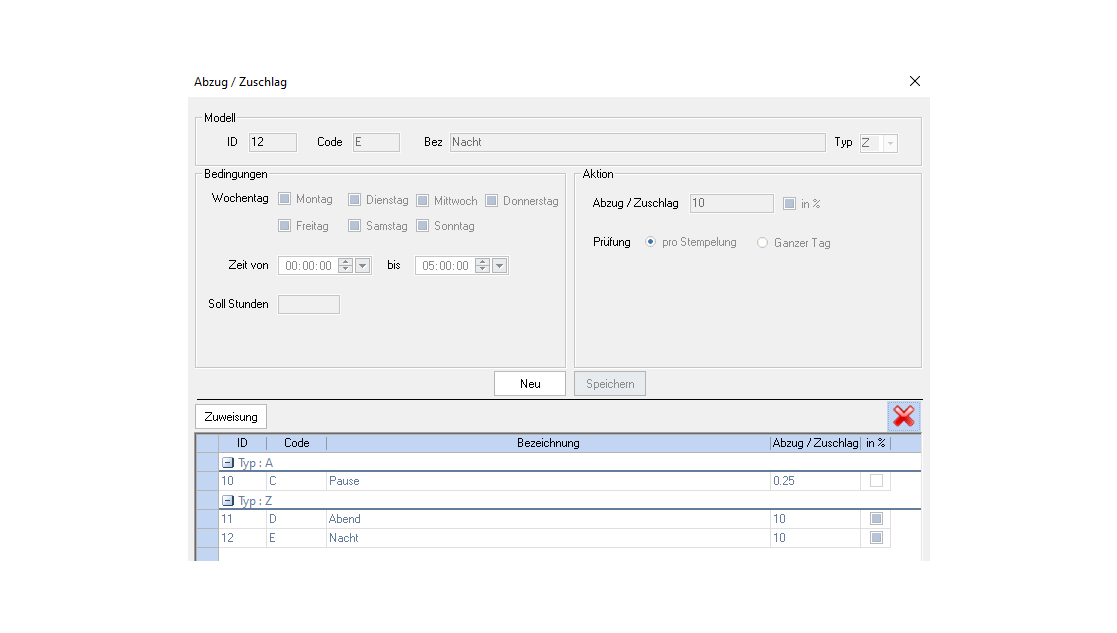This screenshot has height=633, width=1117.
Task: Select the Nacht row in the table
Action: [x=548, y=538]
